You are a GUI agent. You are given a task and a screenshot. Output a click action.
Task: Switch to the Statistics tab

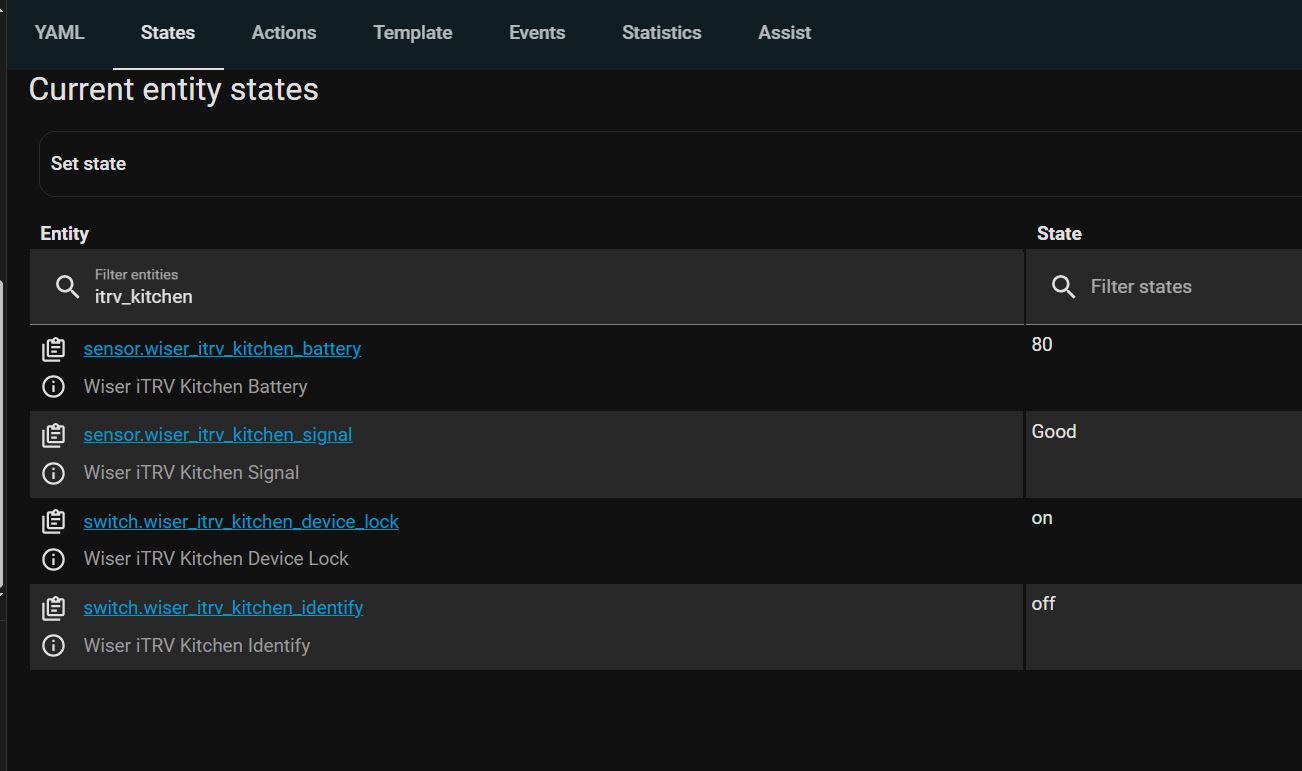coord(662,33)
